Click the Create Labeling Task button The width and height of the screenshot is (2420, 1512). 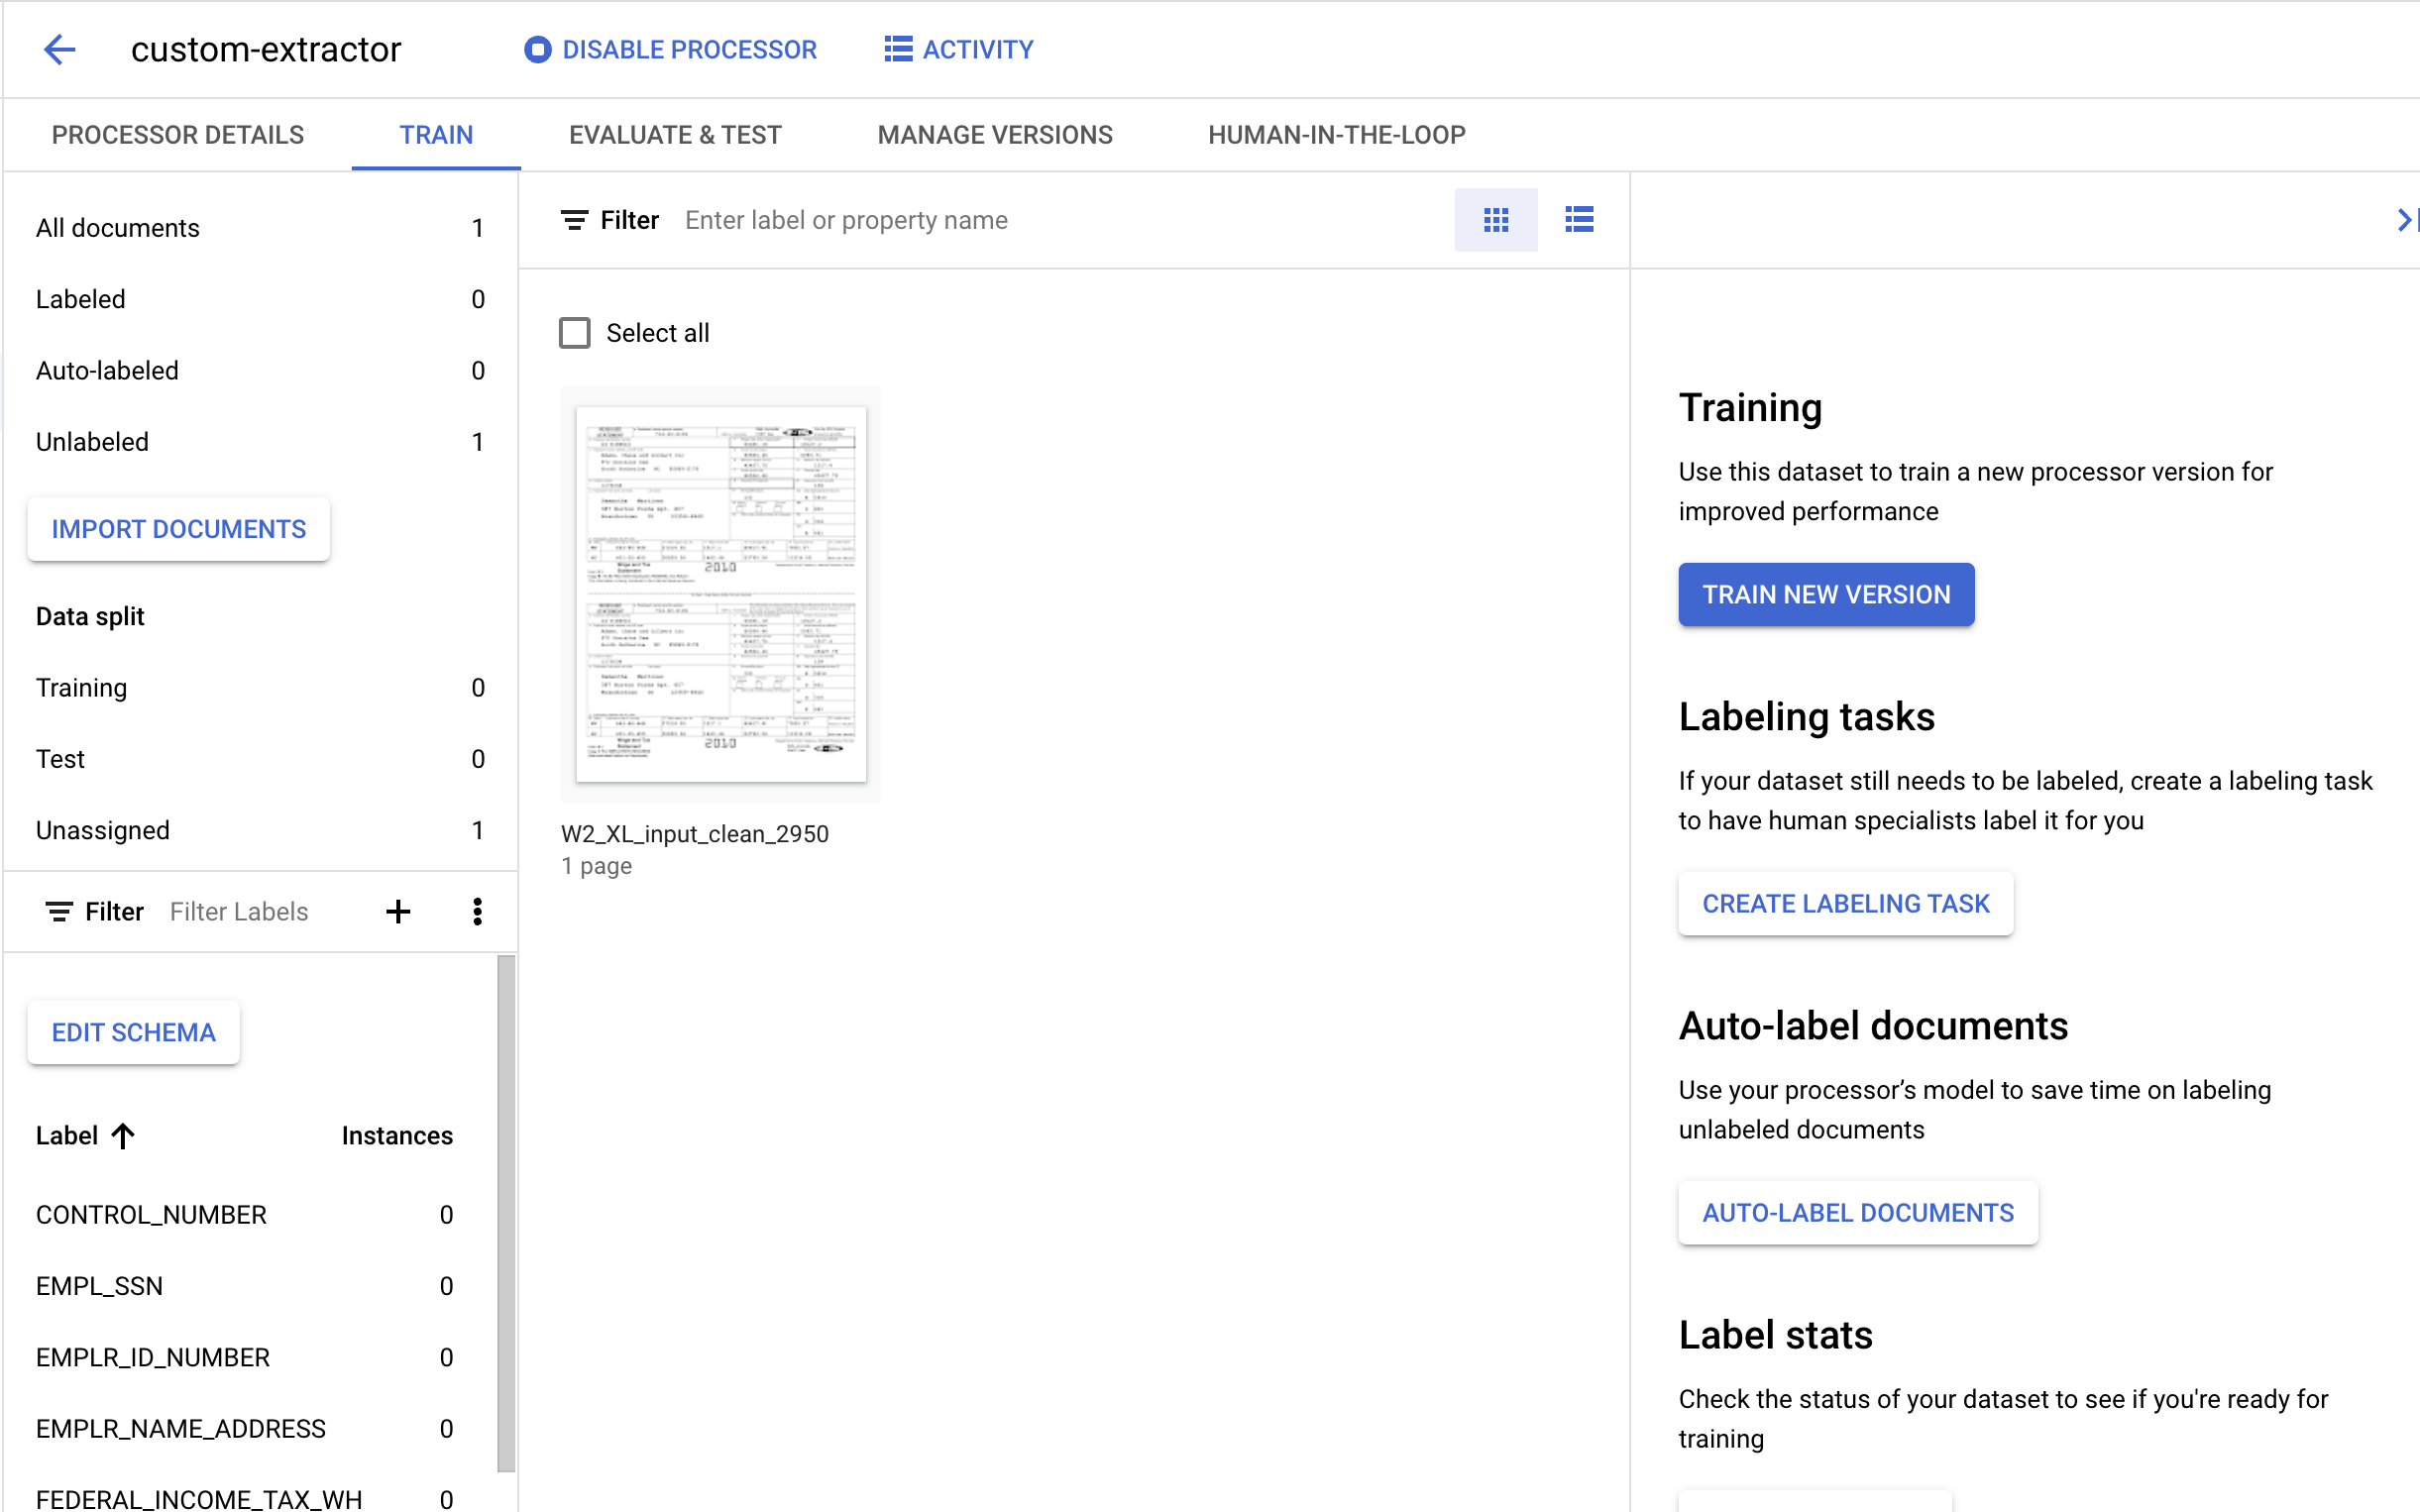1845,903
